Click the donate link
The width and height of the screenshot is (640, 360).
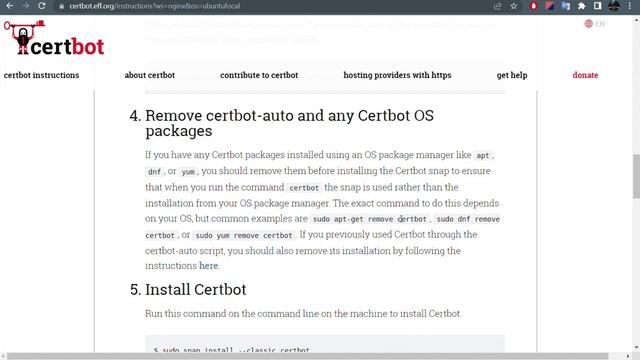click(x=585, y=75)
